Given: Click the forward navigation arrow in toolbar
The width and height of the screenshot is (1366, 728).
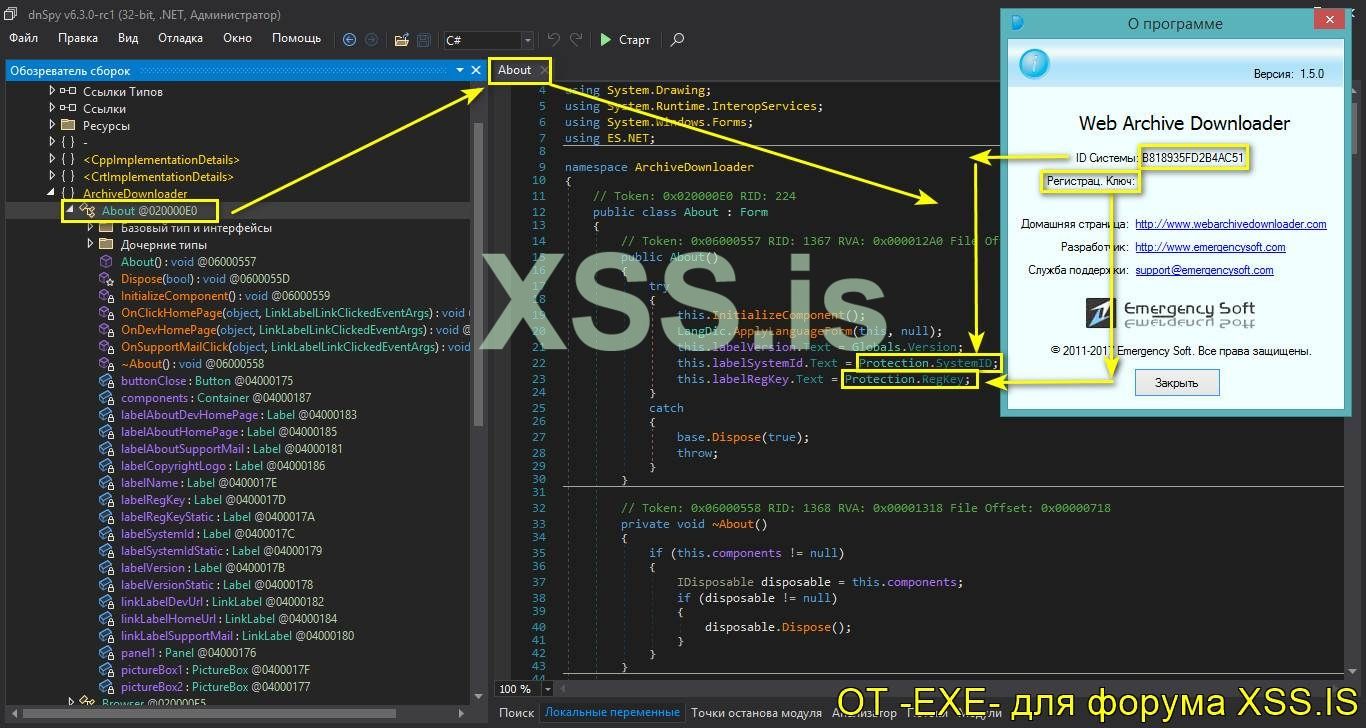Looking at the screenshot, I should [x=371, y=40].
